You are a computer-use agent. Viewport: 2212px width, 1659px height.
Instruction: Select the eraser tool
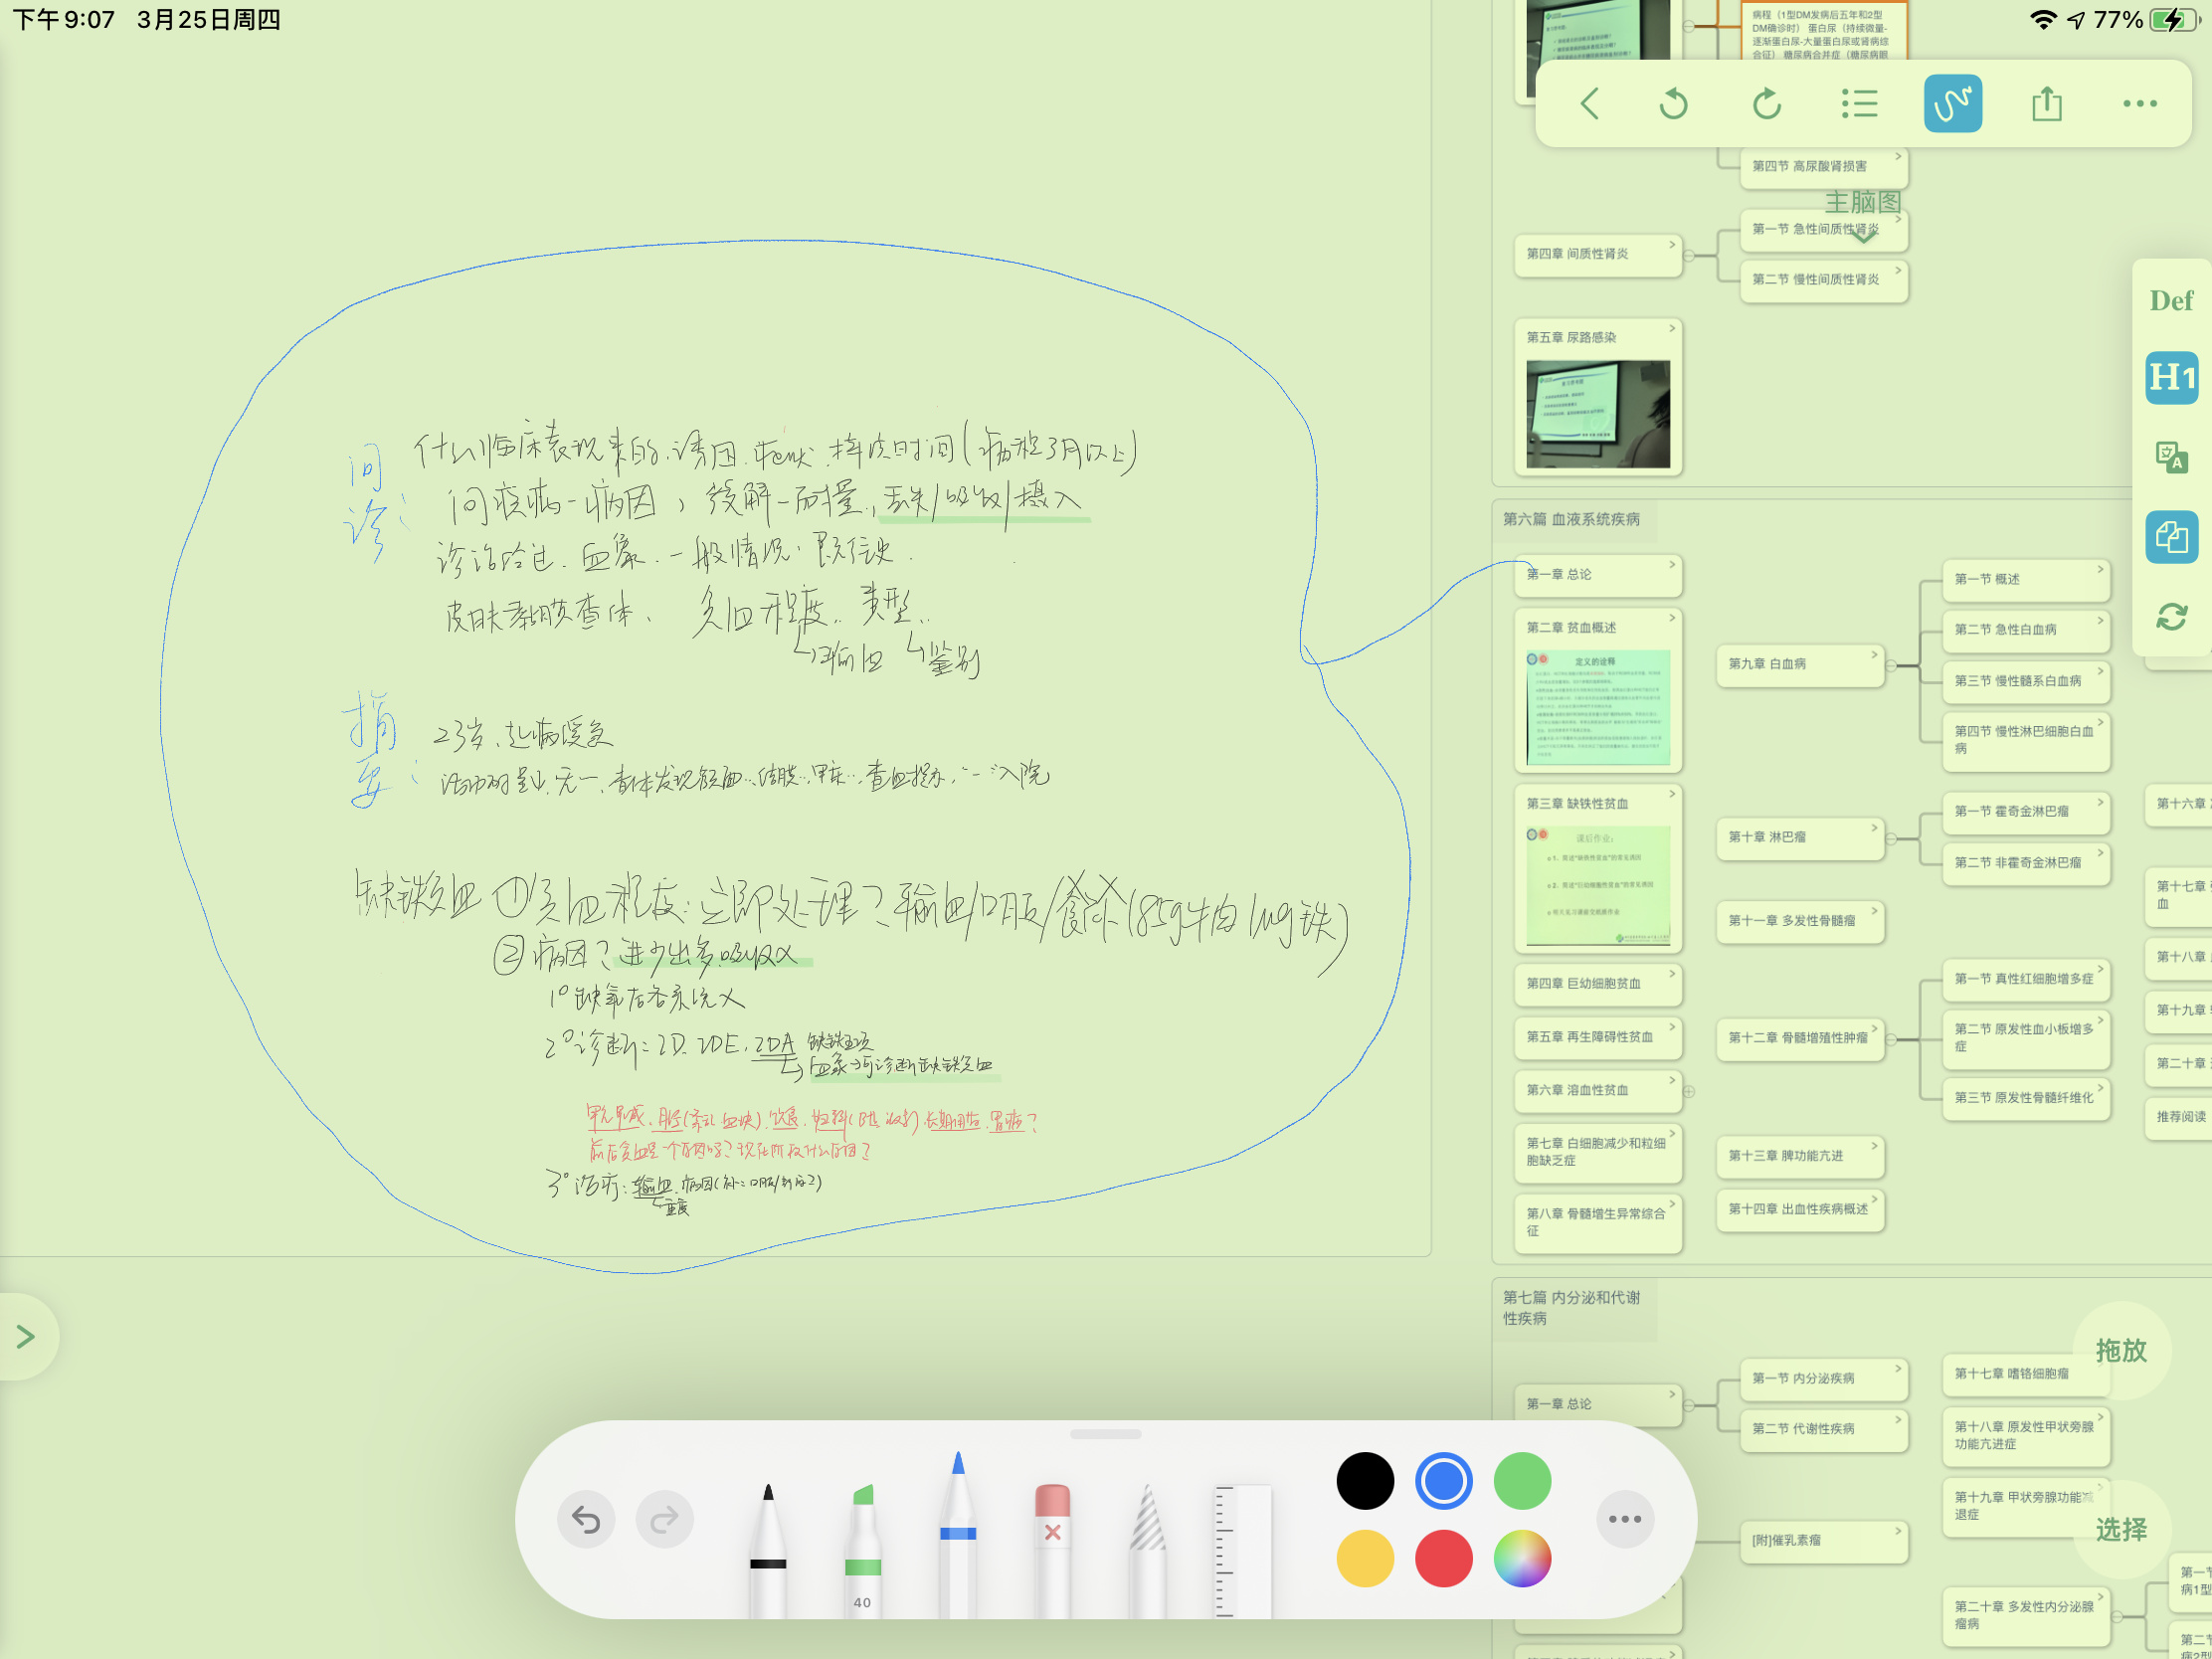(1052, 1545)
